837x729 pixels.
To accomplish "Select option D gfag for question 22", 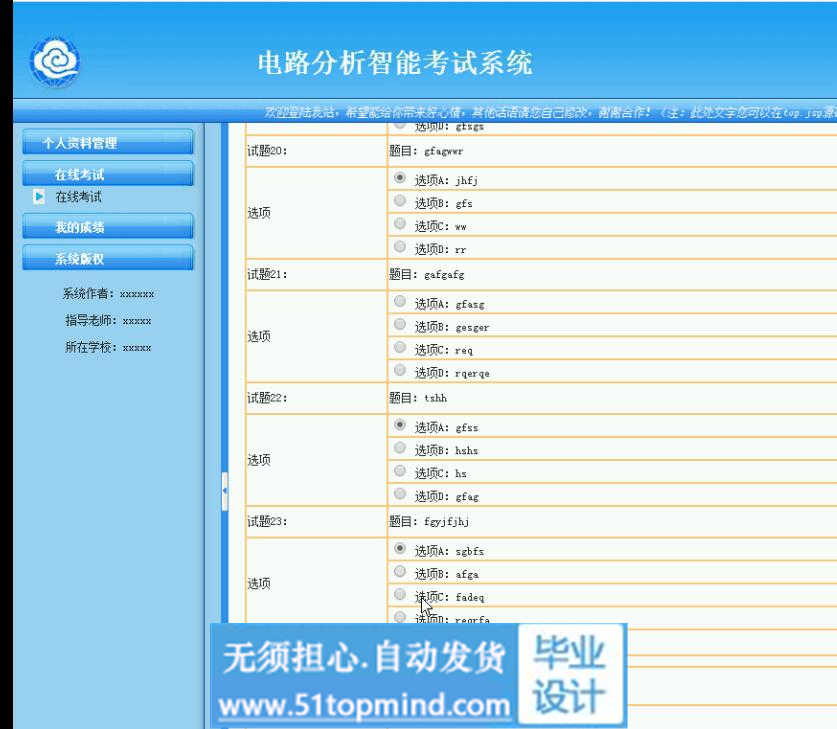I will (400, 494).
